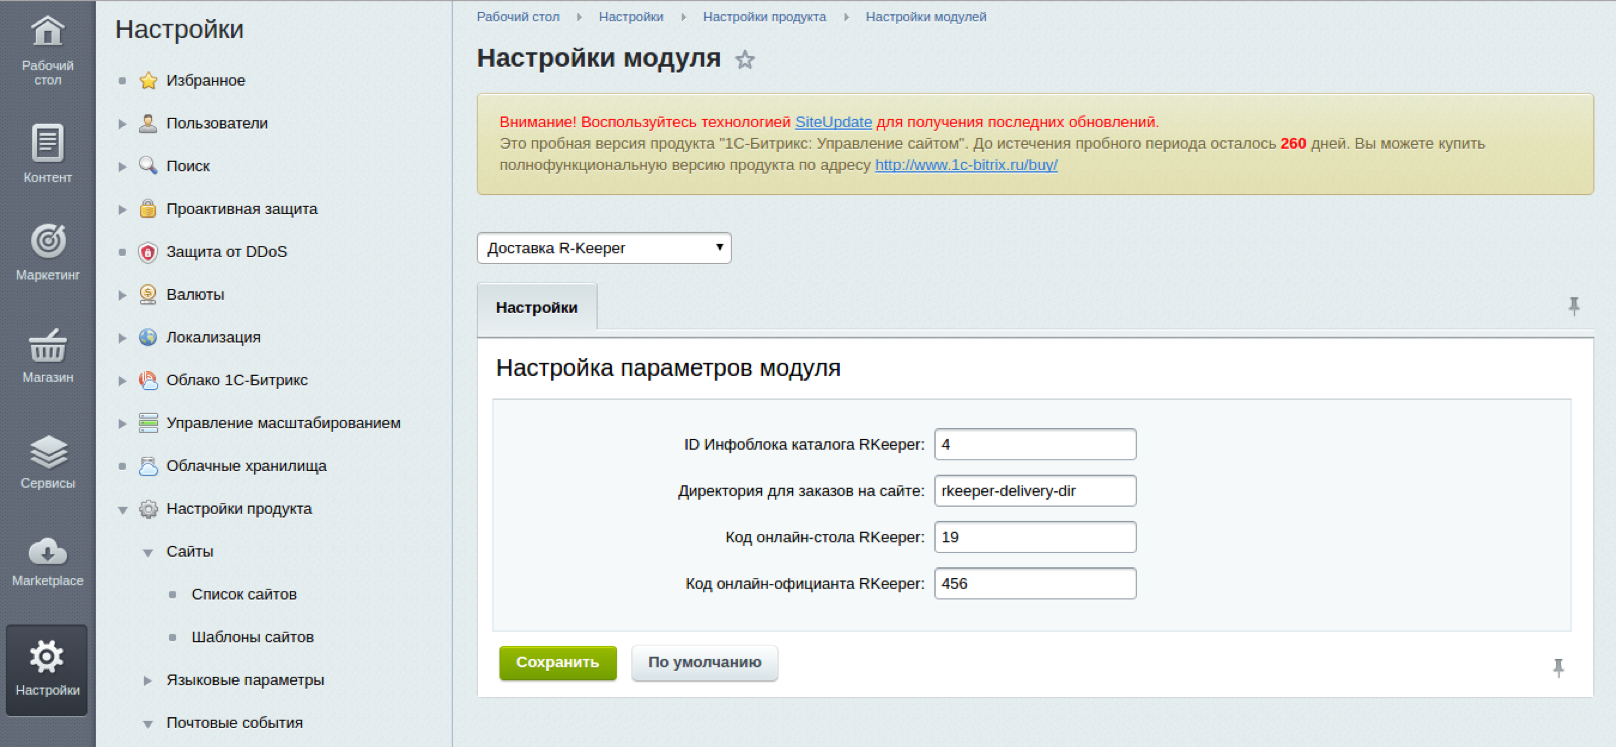Image resolution: width=1616 pixels, height=747 pixels.
Task: Open Шаблоны сайтов in the tree
Action: (x=253, y=637)
